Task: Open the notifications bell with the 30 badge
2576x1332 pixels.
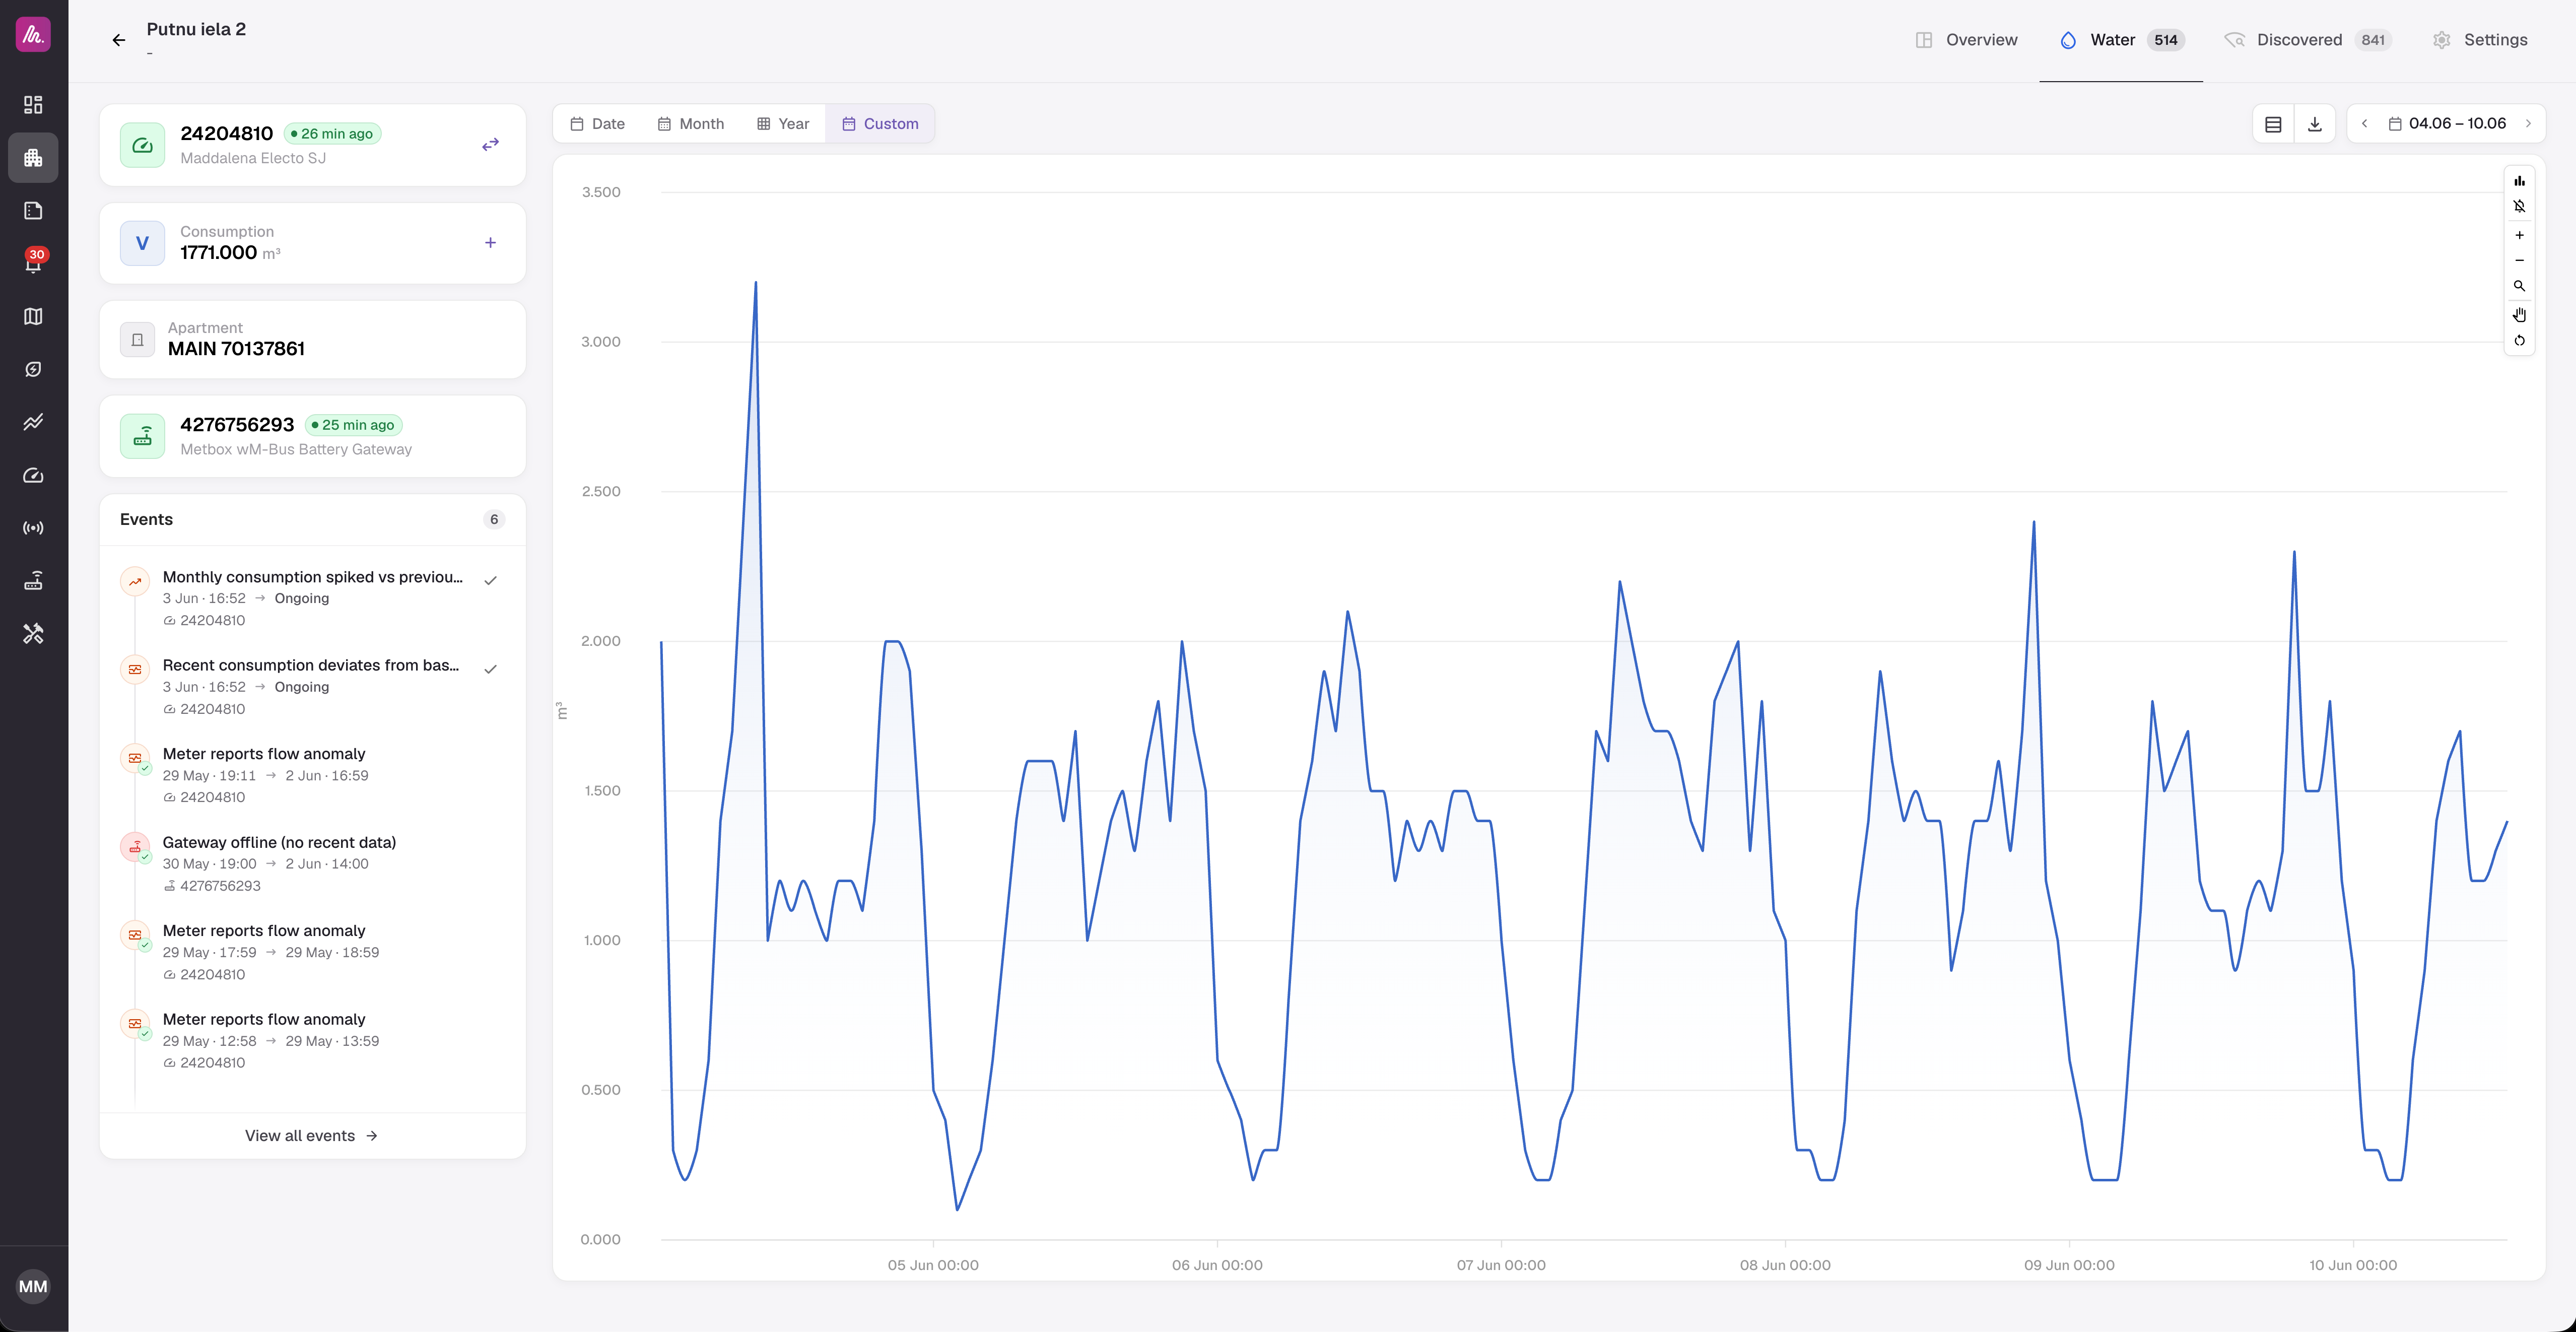Action: tap(33, 263)
